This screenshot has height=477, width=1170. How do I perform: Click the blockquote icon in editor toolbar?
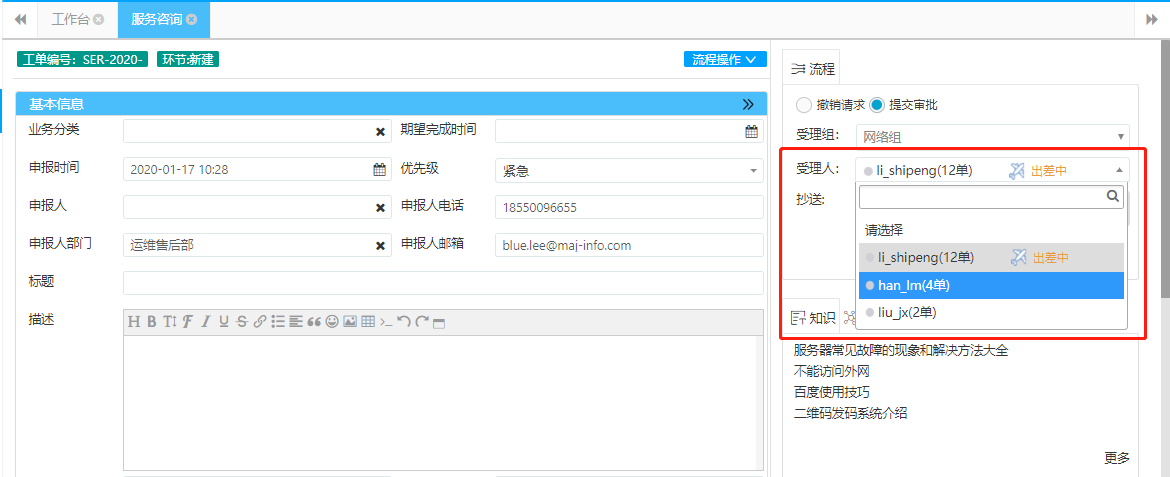(314, 322)
